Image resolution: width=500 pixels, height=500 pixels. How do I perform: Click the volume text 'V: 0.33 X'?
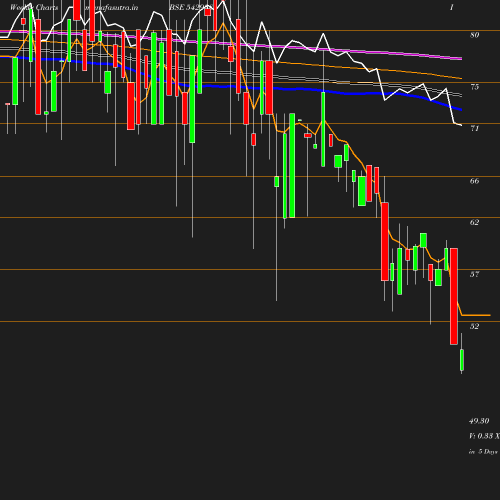(x=484, y=436)
